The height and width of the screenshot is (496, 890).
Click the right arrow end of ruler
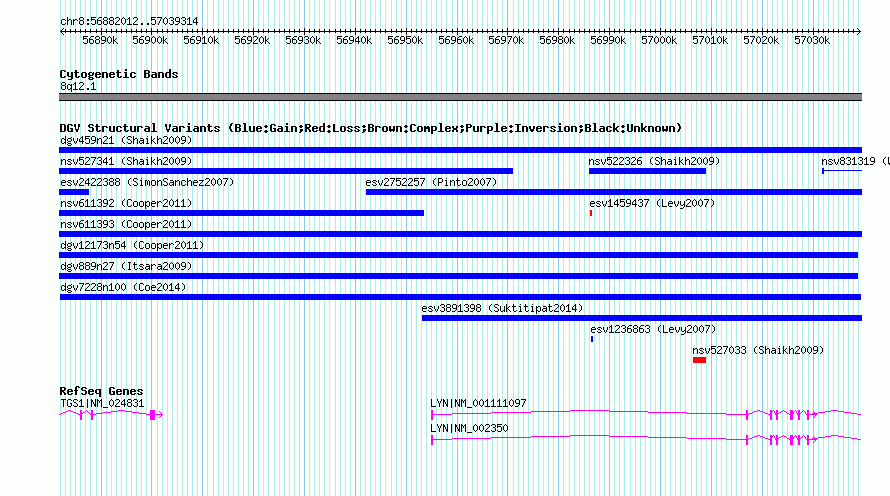[858, 31]
